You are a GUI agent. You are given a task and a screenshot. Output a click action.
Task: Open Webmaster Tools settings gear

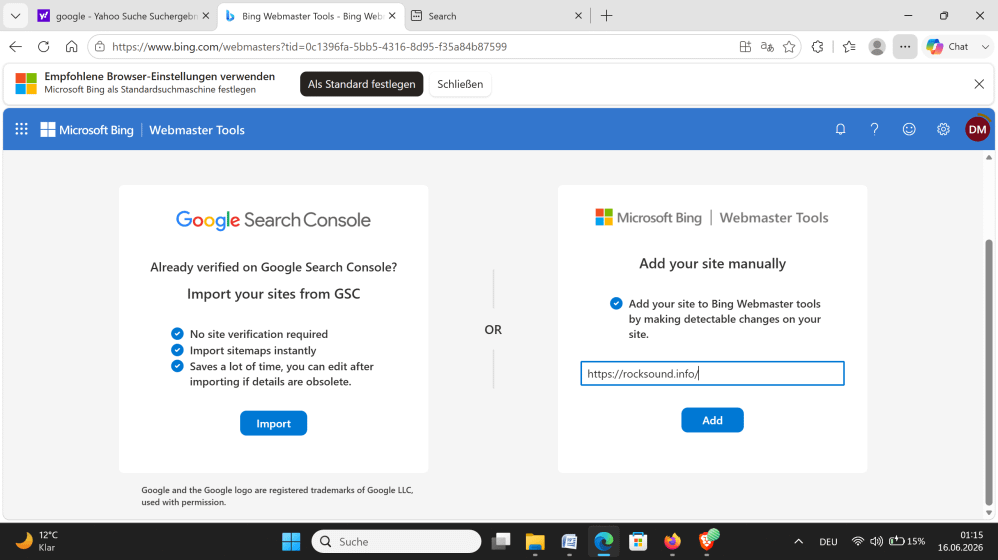tap(943, 130)
